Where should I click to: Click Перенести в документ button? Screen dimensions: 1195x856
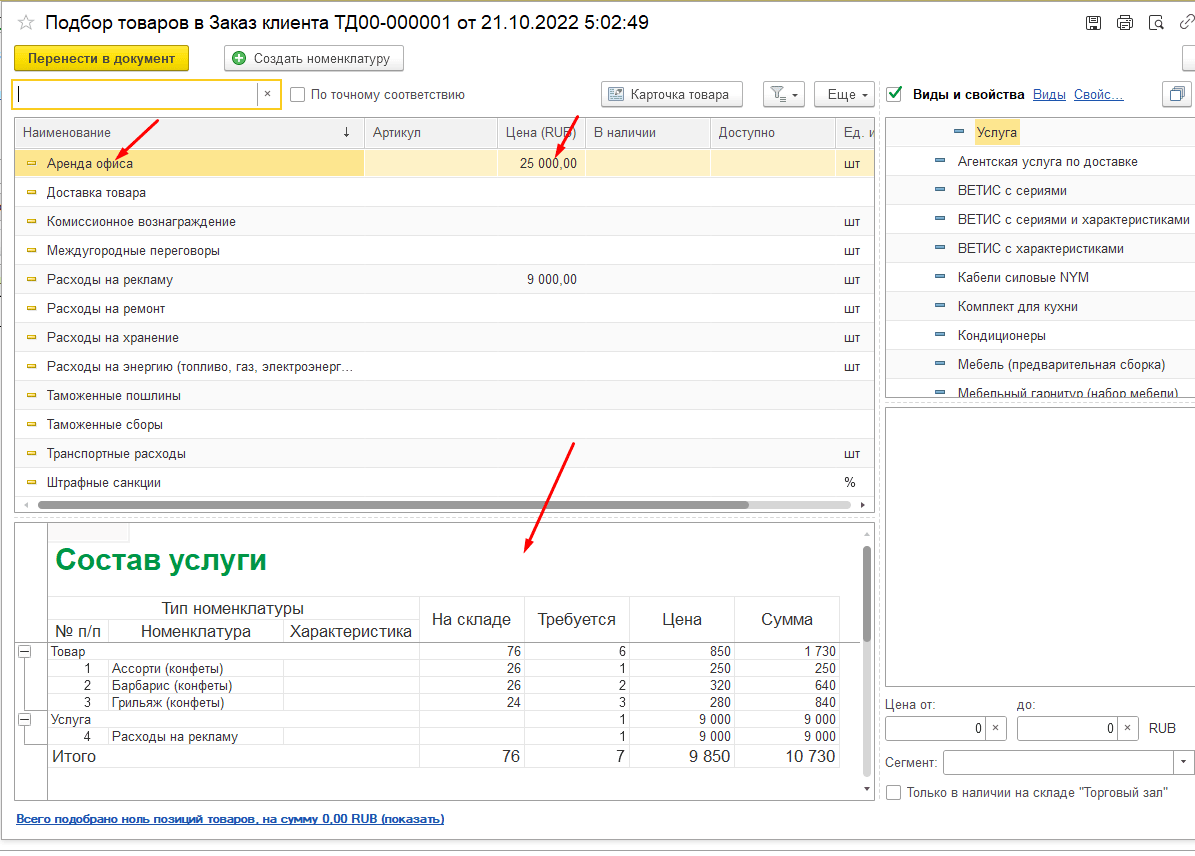(x=101, y=58)
